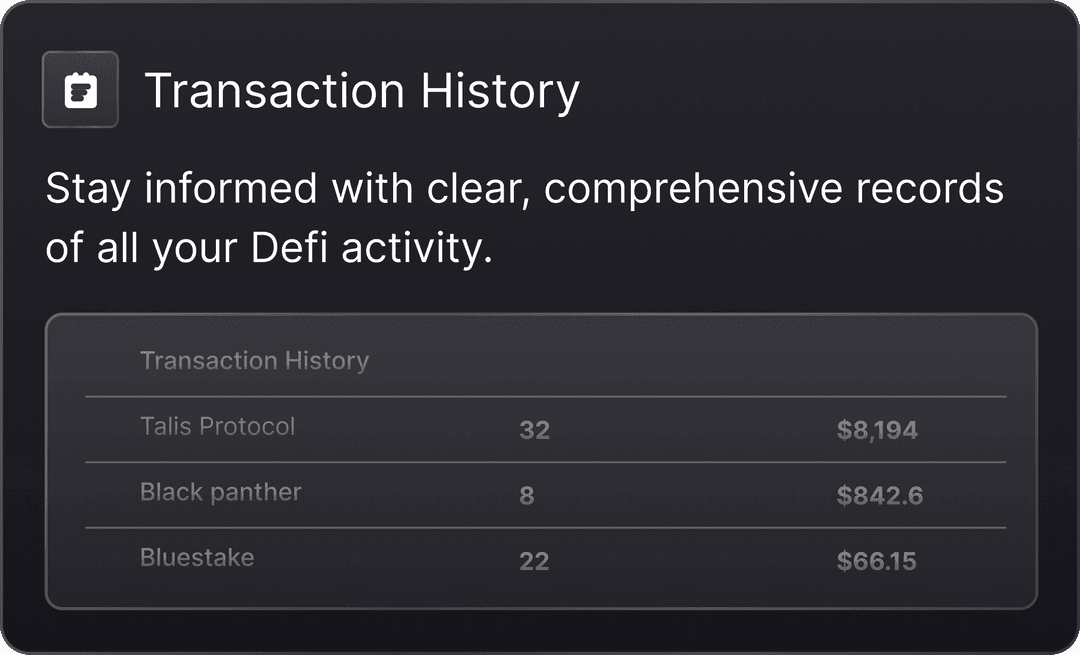The width and height of the screenshot is (1080, 655).
Task: Select the $66.15 amount
Action: click(876, 562)
